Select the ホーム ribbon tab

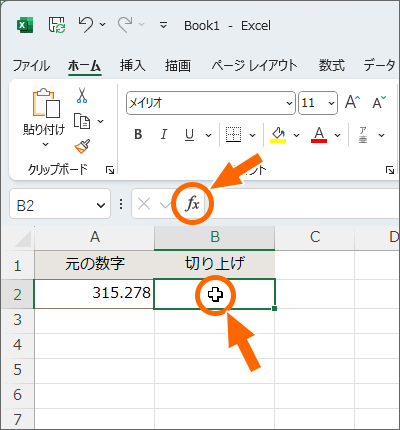click(84, 65)
